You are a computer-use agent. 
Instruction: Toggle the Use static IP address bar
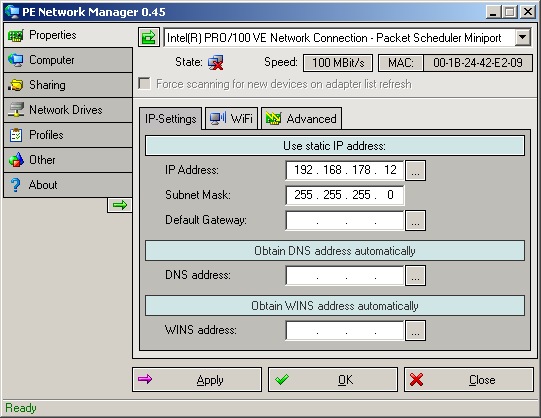coord(335,146)
